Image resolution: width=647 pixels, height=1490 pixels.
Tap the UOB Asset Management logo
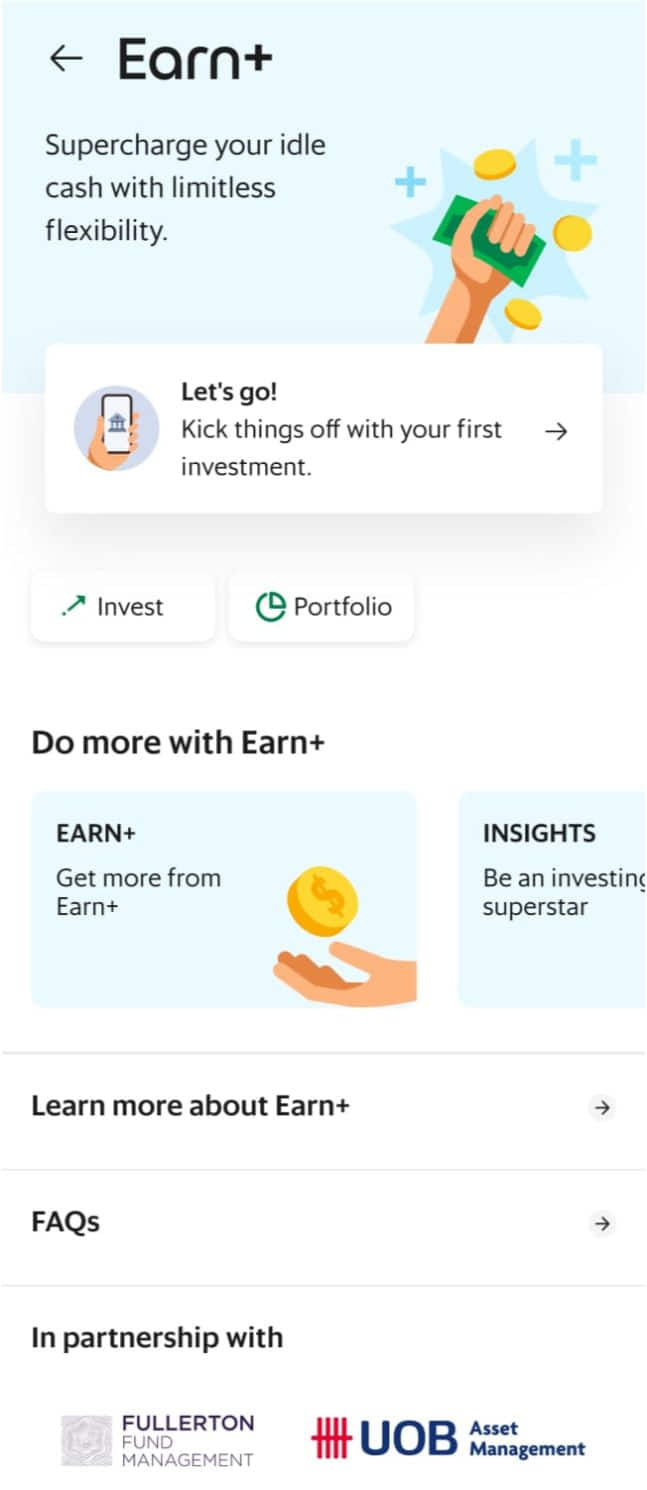point(448,1437)
